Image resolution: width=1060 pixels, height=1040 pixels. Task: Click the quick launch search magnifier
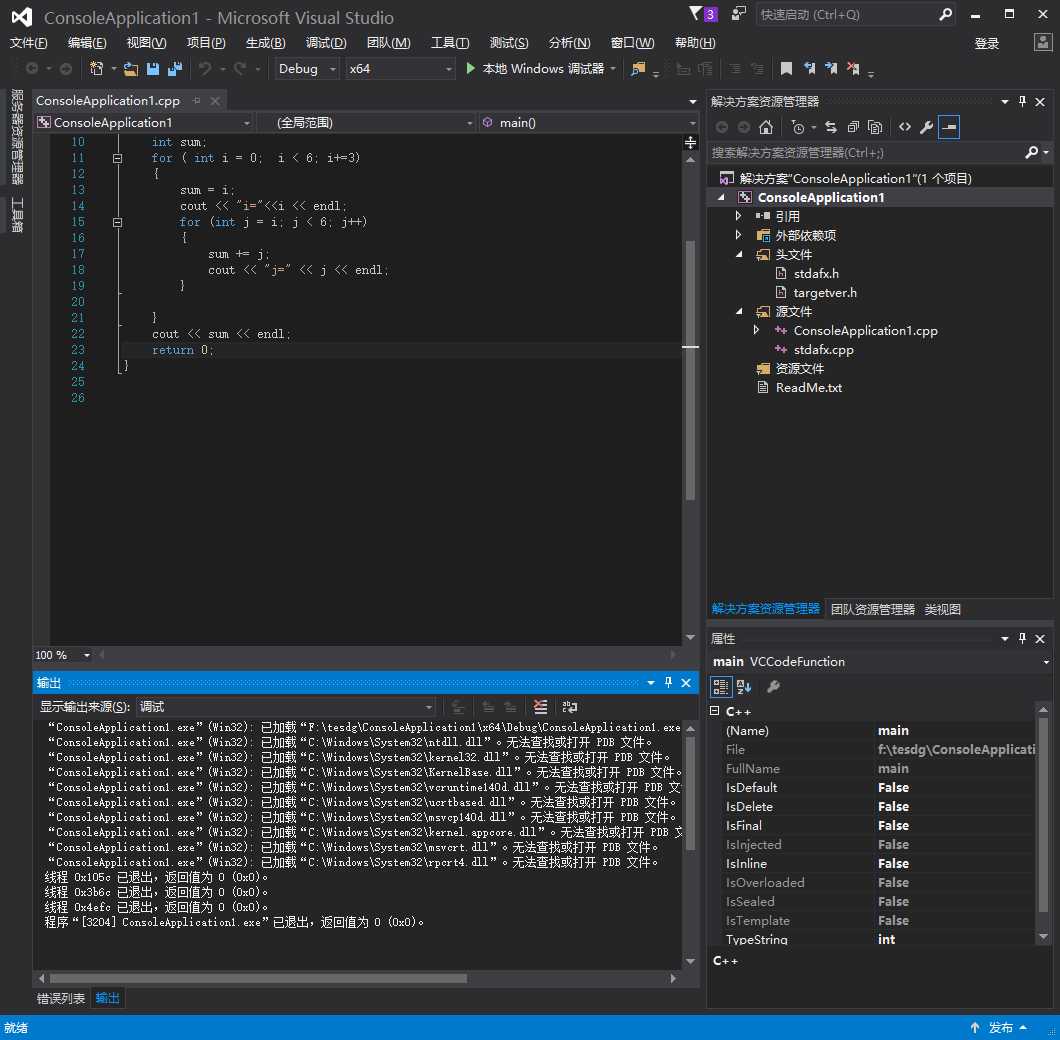click(946, 14)
